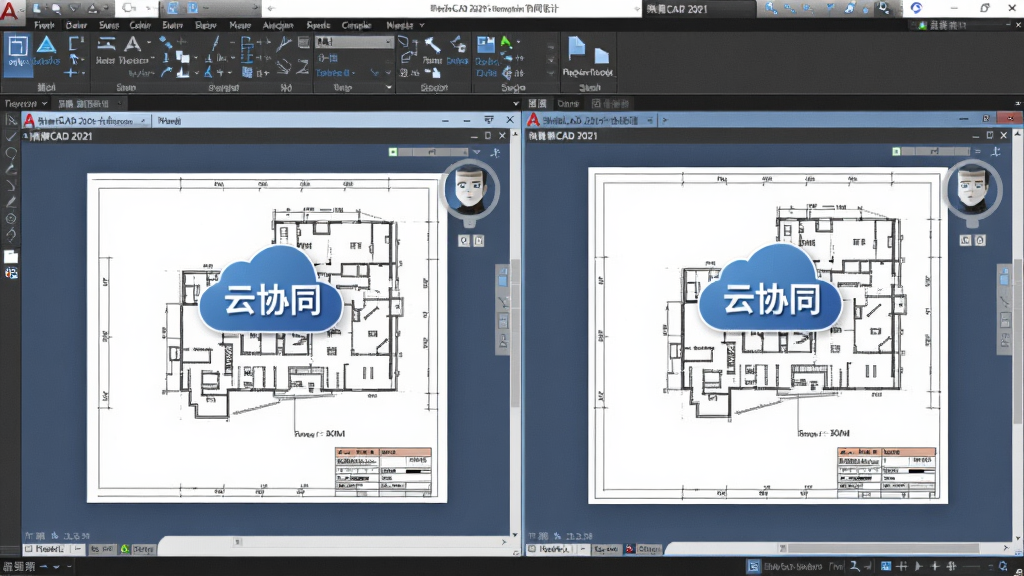Click the user avatar in the left drawing
1024x576 pixels.
[470, 189]
